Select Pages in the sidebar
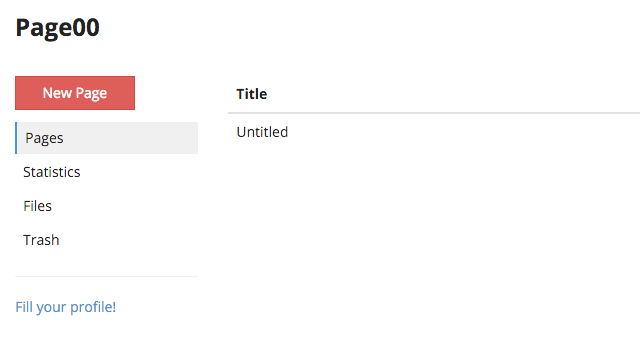 107,138
